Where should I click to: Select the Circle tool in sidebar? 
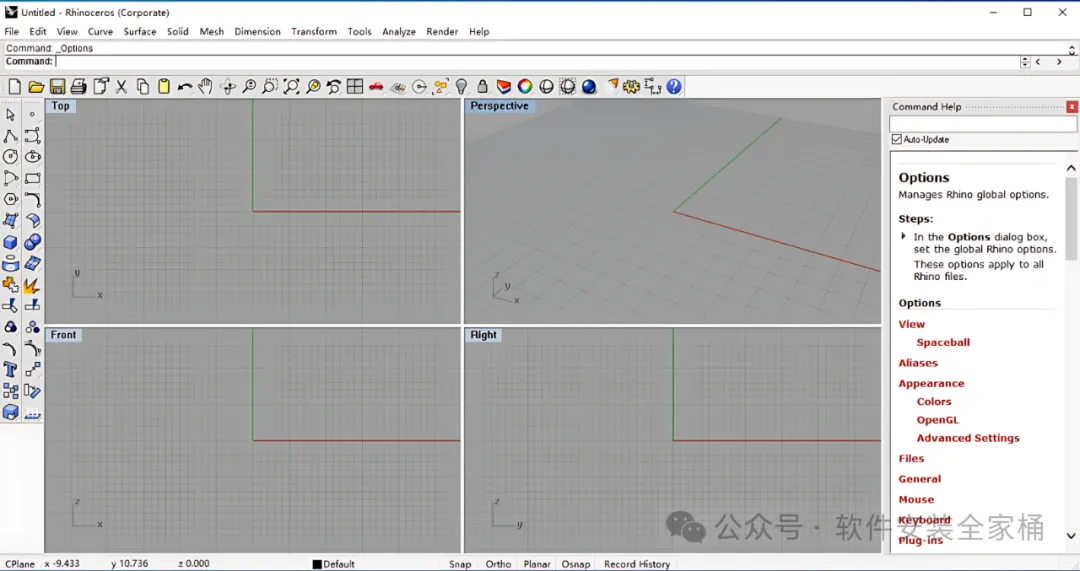(x=10, y=157)
